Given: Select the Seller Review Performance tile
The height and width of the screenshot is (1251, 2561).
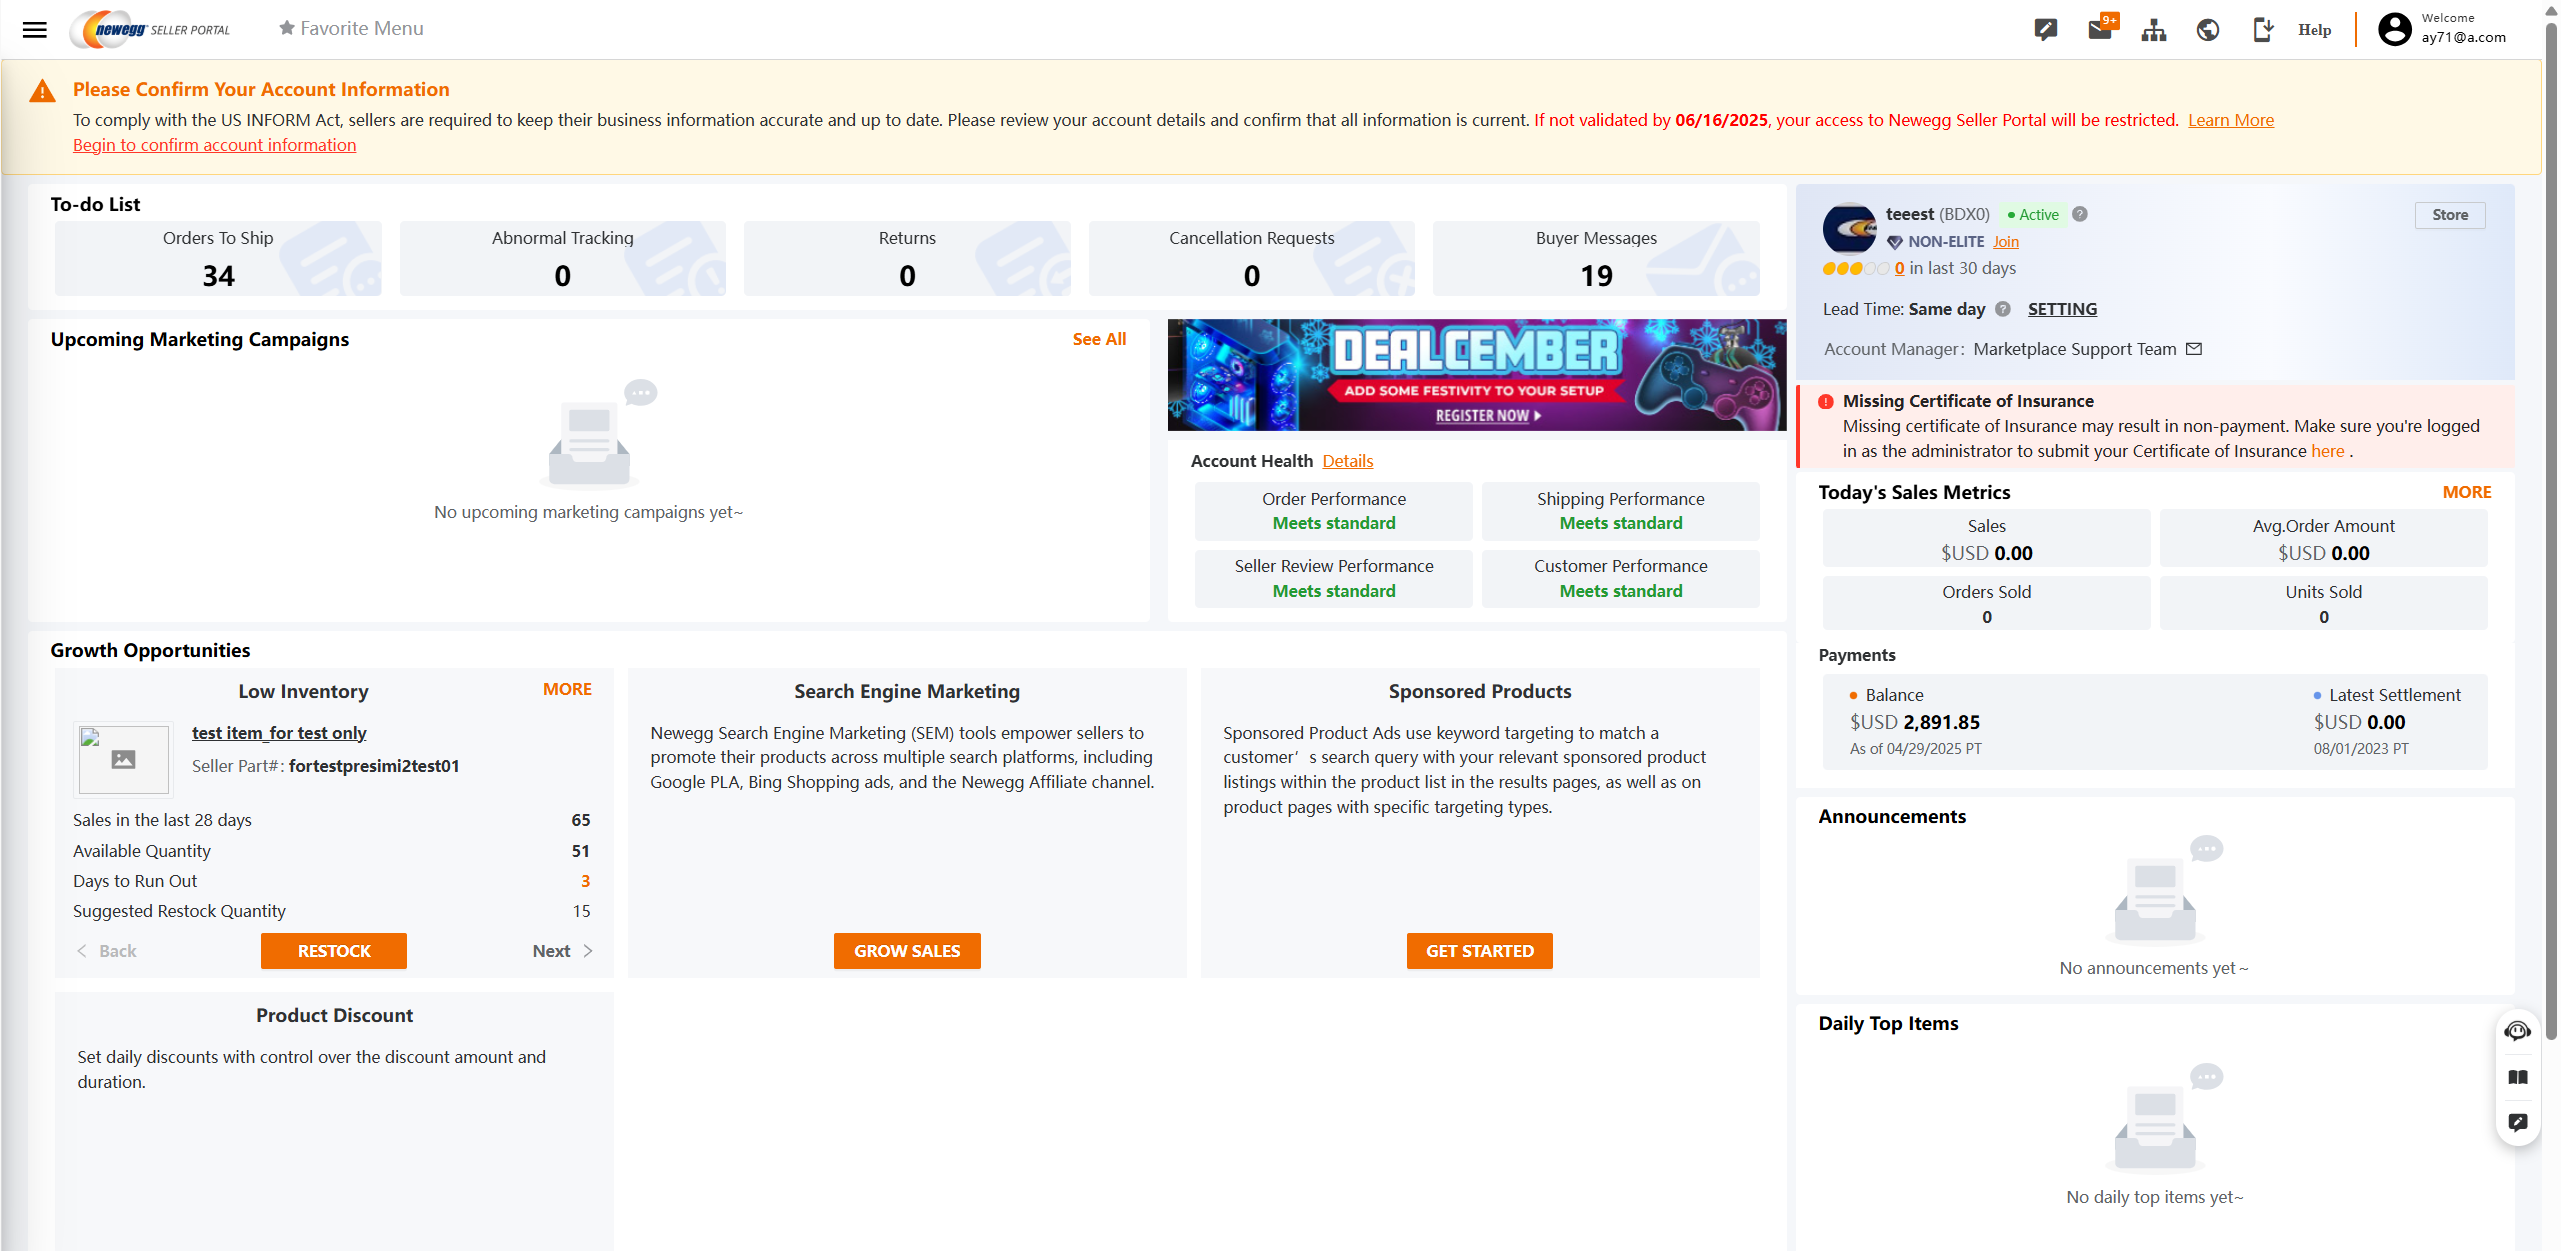Looking at the screenshot, I should [1333, 578].
